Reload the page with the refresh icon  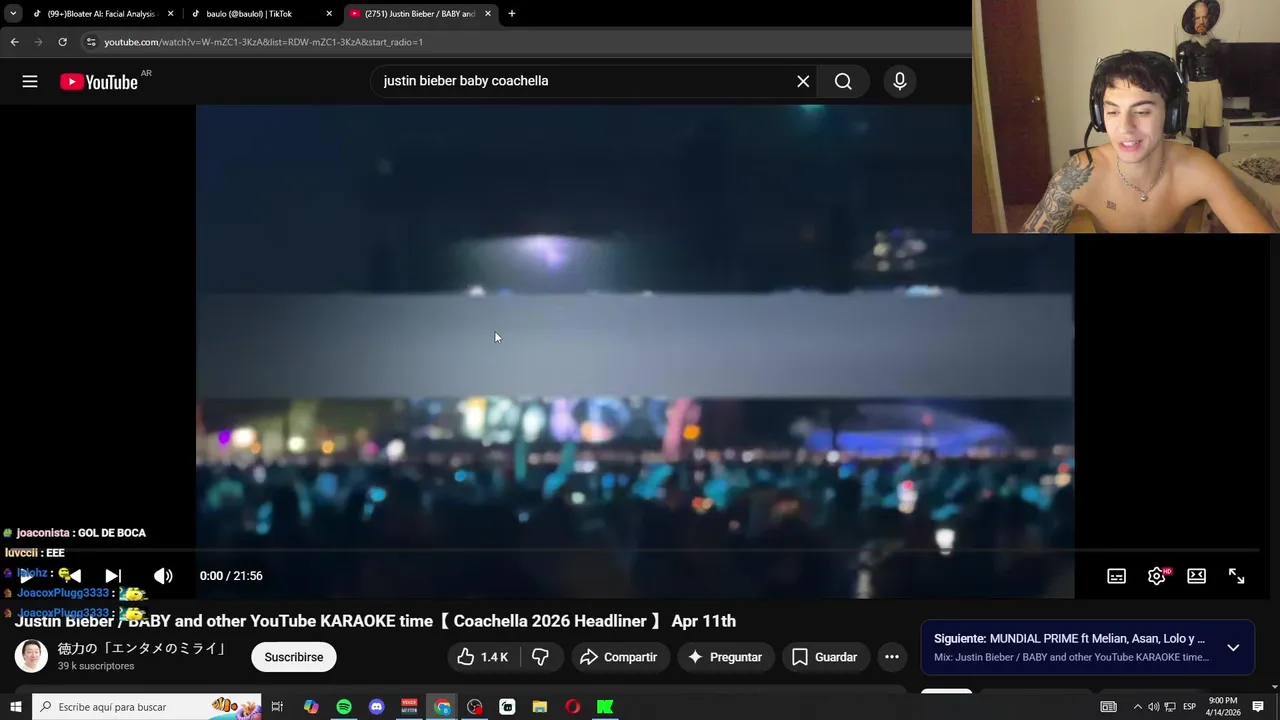tap(62, 42)
